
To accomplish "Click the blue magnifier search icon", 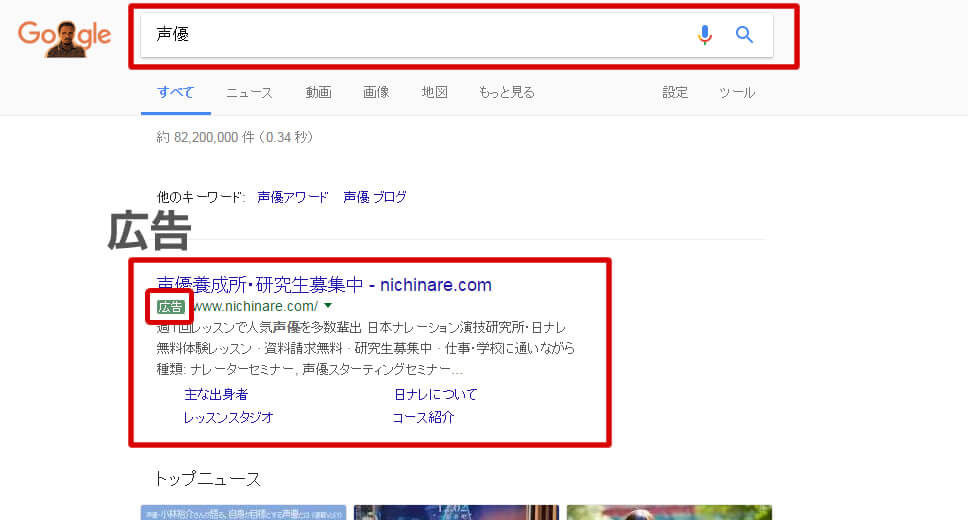I will [745, 35].
